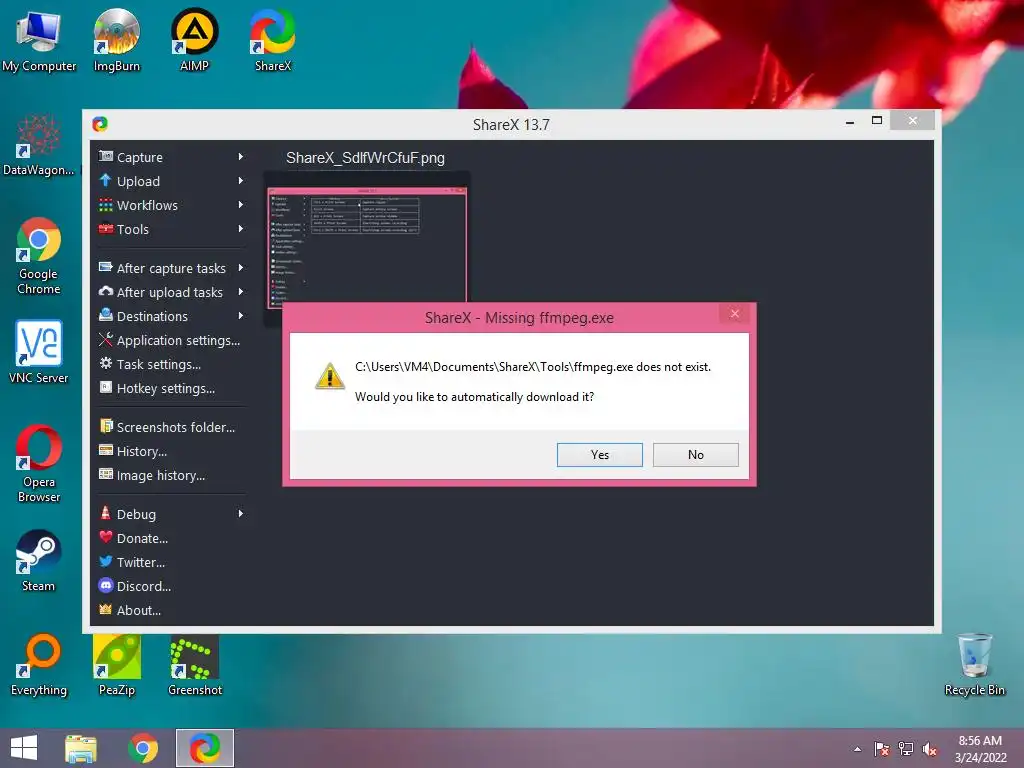
Task: Select the Steam desktop icon
Action: click(x=39, y=560)
